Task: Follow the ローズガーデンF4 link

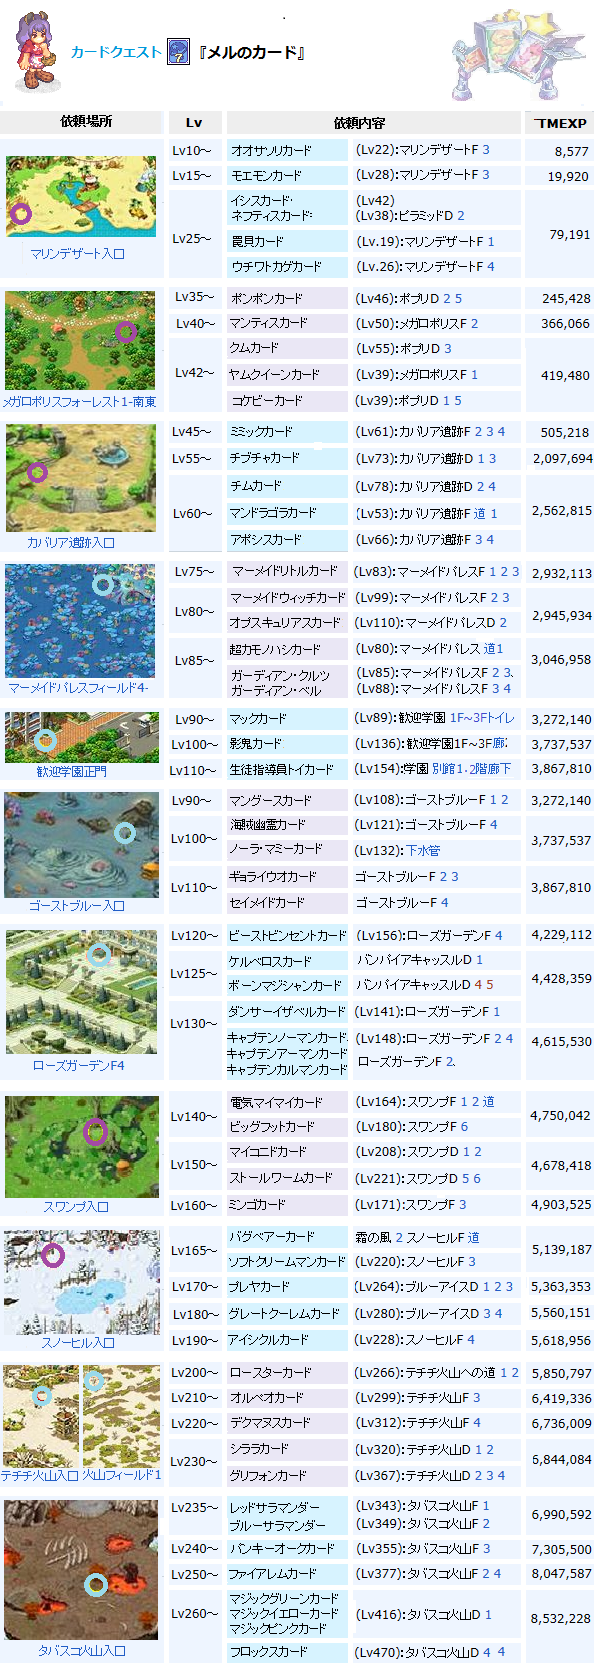Action: click(x=78, y=1066)
